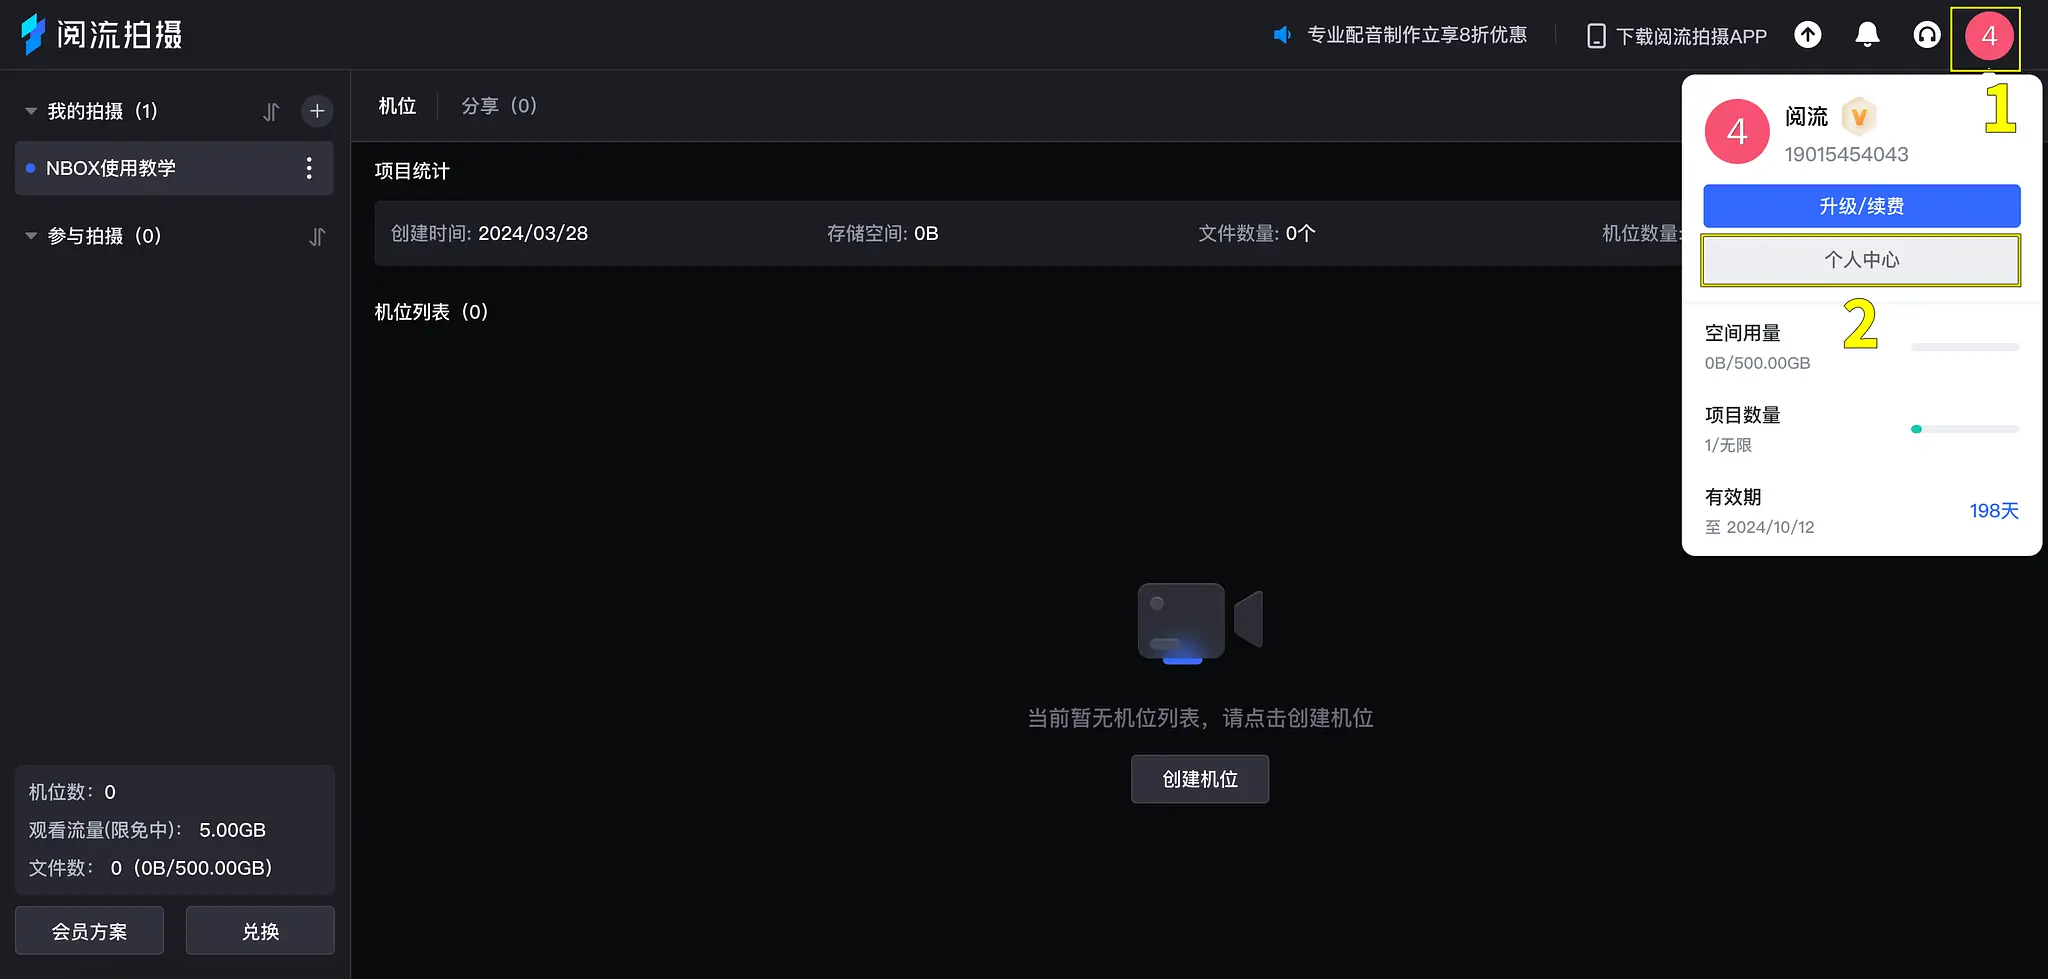Click the VIP badge next to 阅流
The image size is (2048, 979).
pyautogui.click(x=1859, y=117)
